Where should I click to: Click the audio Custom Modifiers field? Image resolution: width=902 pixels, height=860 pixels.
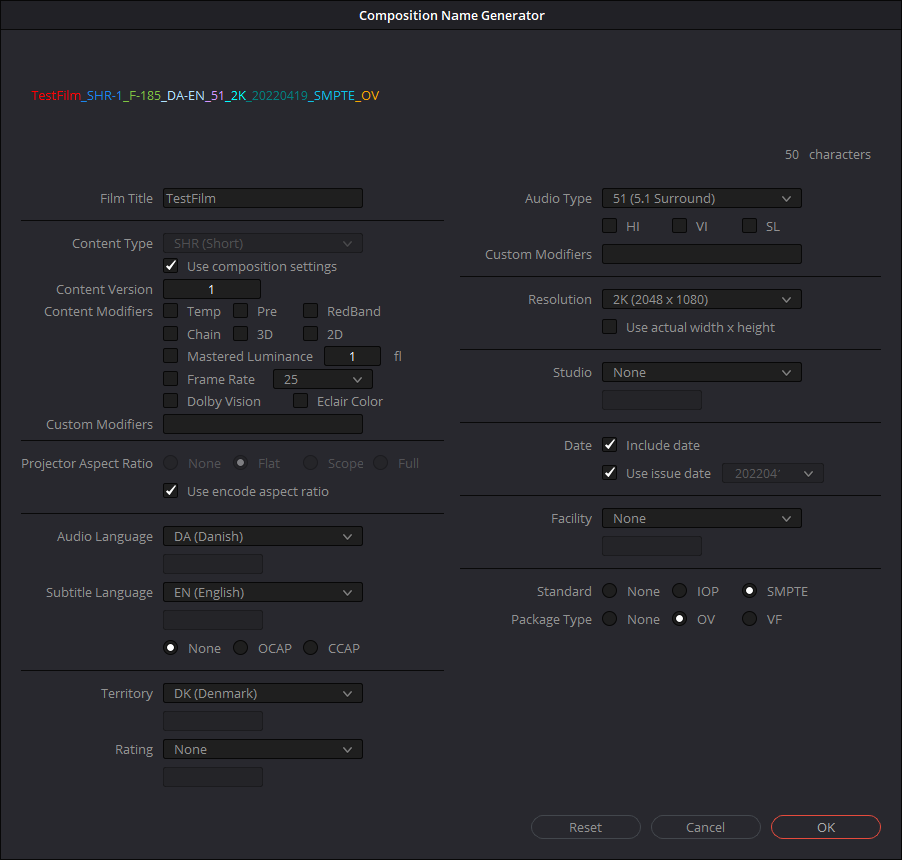click(x=701, y=254)
